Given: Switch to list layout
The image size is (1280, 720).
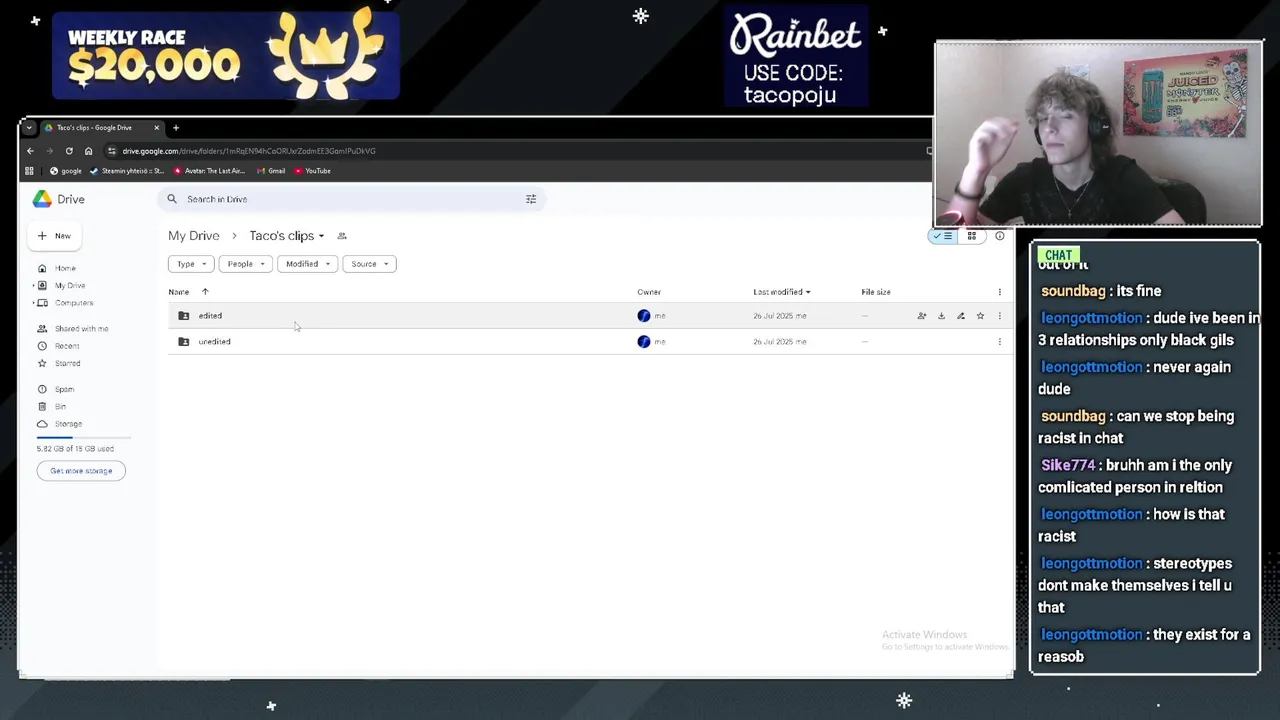Looking at the screenshot, I should 943,236.
